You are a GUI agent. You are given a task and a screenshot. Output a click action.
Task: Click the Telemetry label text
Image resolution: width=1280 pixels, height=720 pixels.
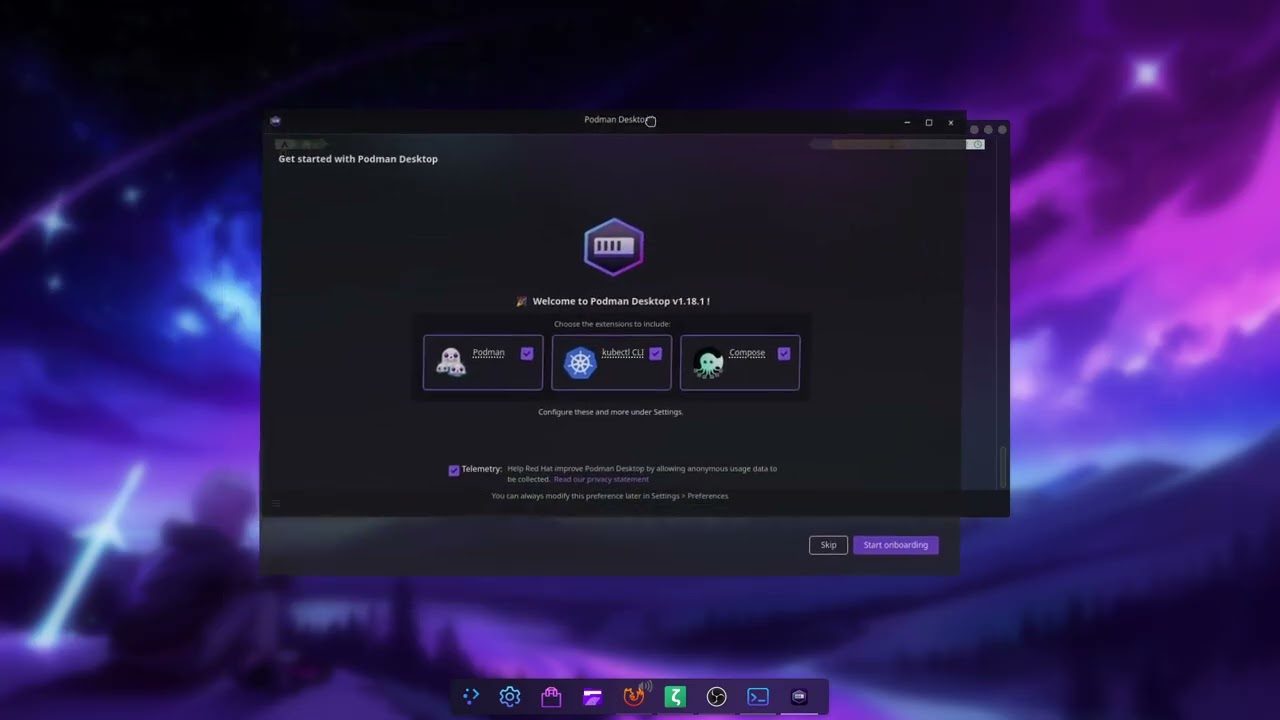coord(481,469)
